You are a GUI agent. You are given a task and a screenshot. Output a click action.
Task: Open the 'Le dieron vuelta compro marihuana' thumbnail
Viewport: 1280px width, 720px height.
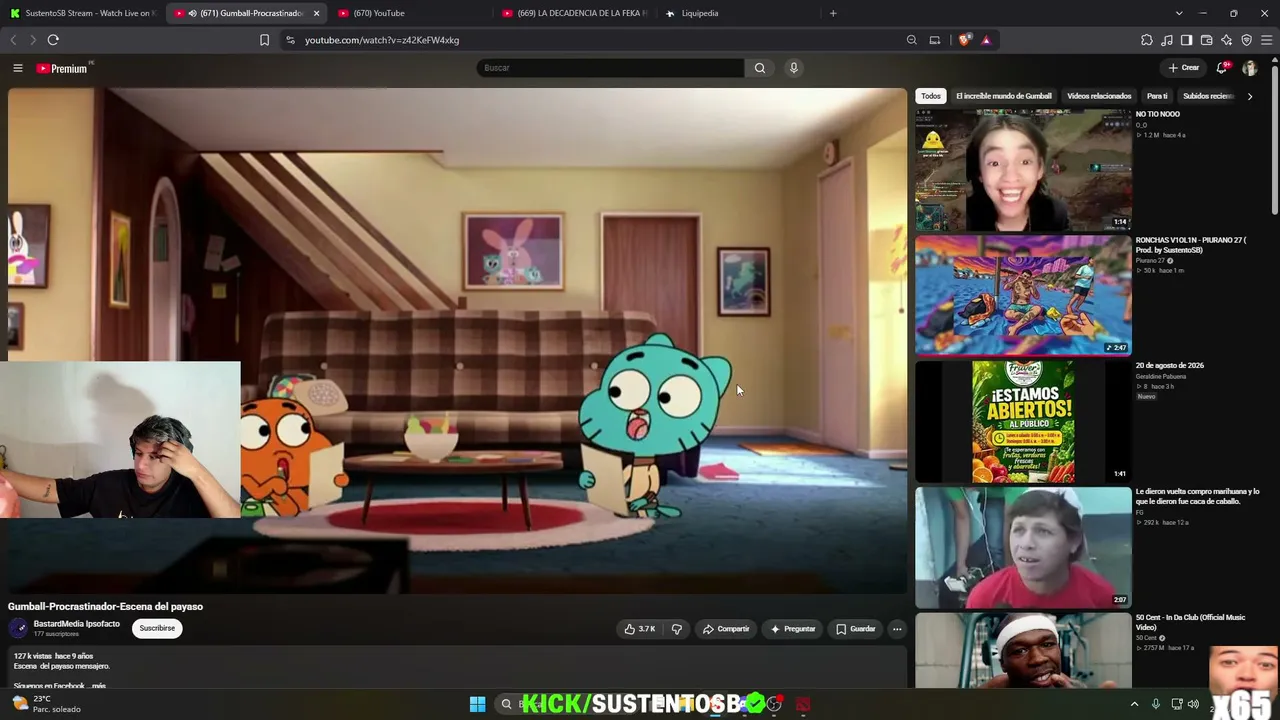1023,547
